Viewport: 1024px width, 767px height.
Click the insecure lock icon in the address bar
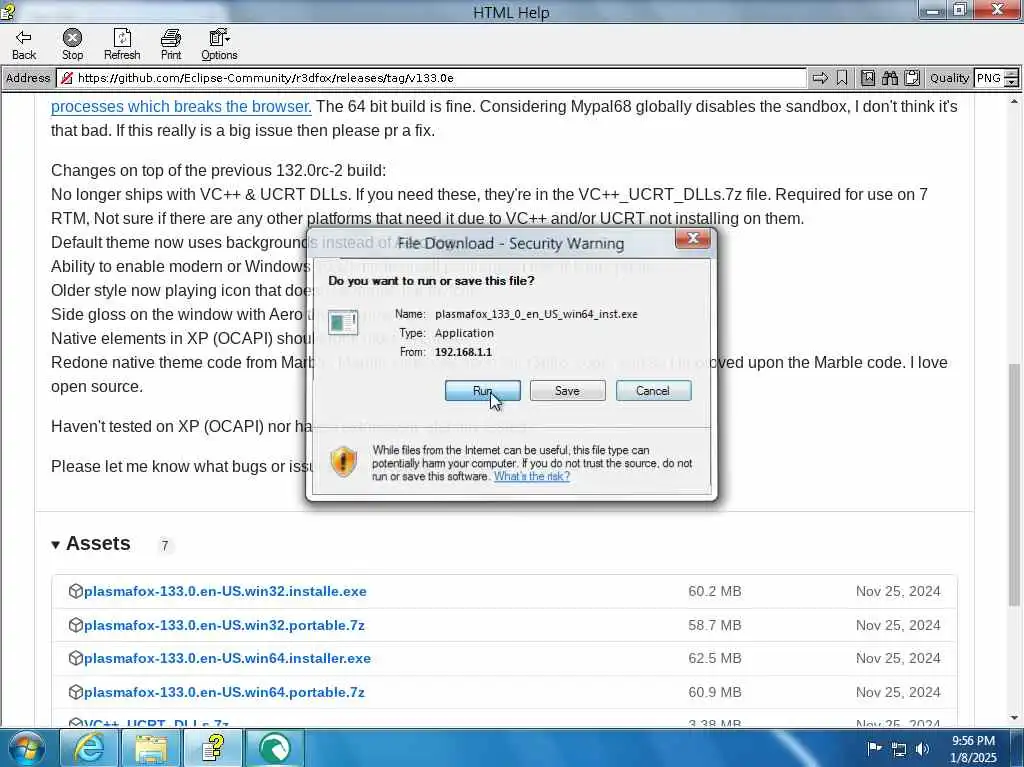[66, 78]
